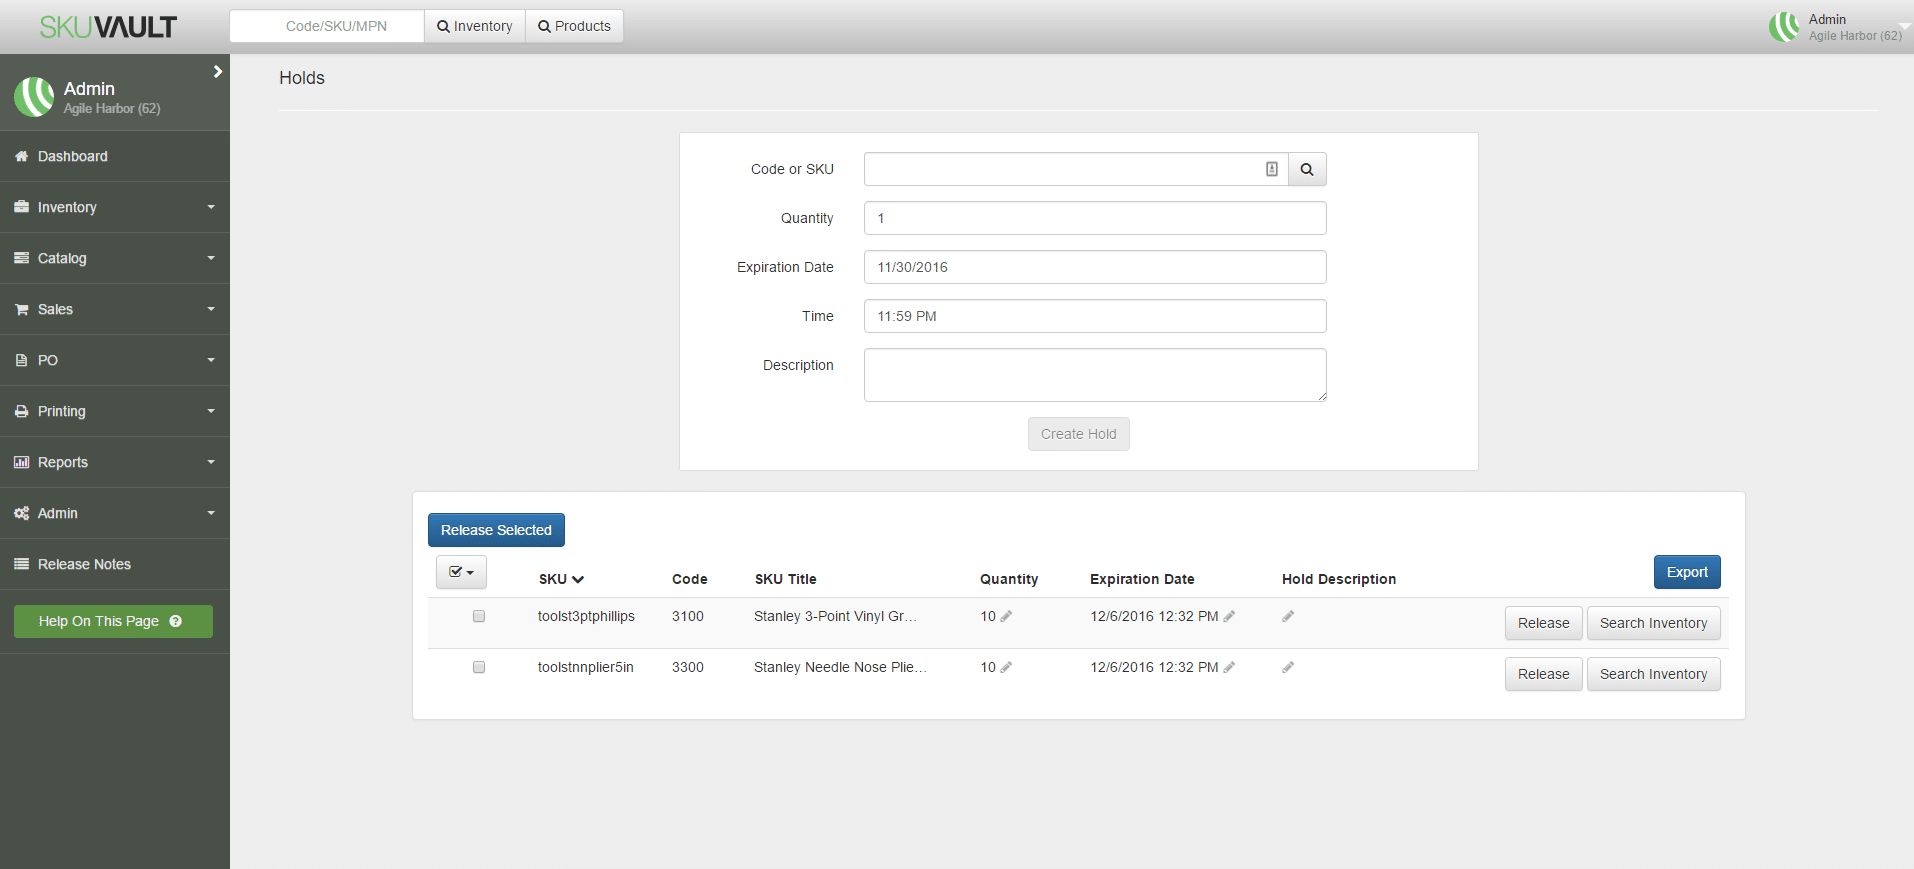
Task: Expand the Reports sidebar menu
Action: (114, 463)
